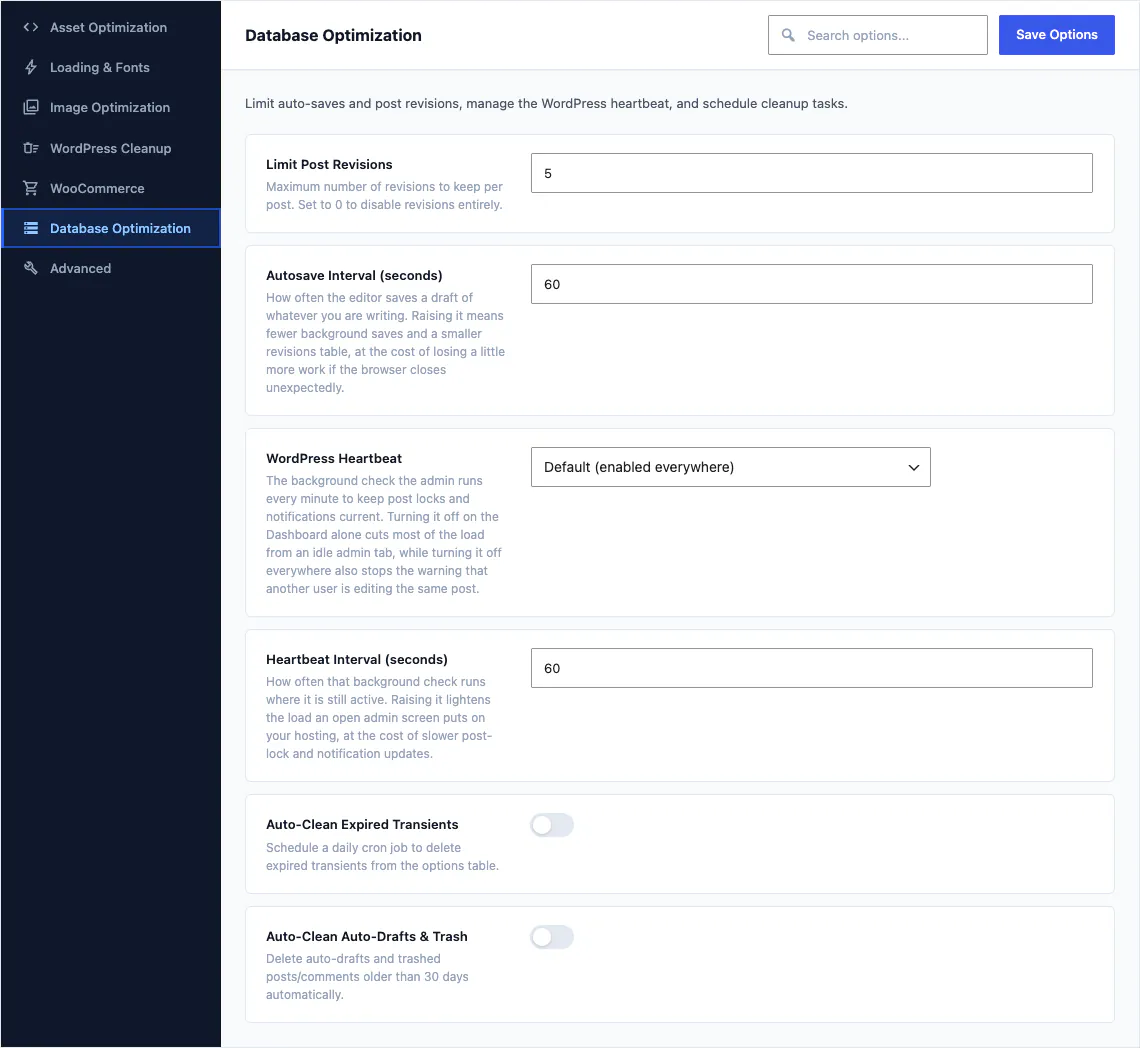Click the Loading & Fonts lightning bolt icon
Screen dimensions: 1140x1048
pyautogui.click(x=31, y=67)
